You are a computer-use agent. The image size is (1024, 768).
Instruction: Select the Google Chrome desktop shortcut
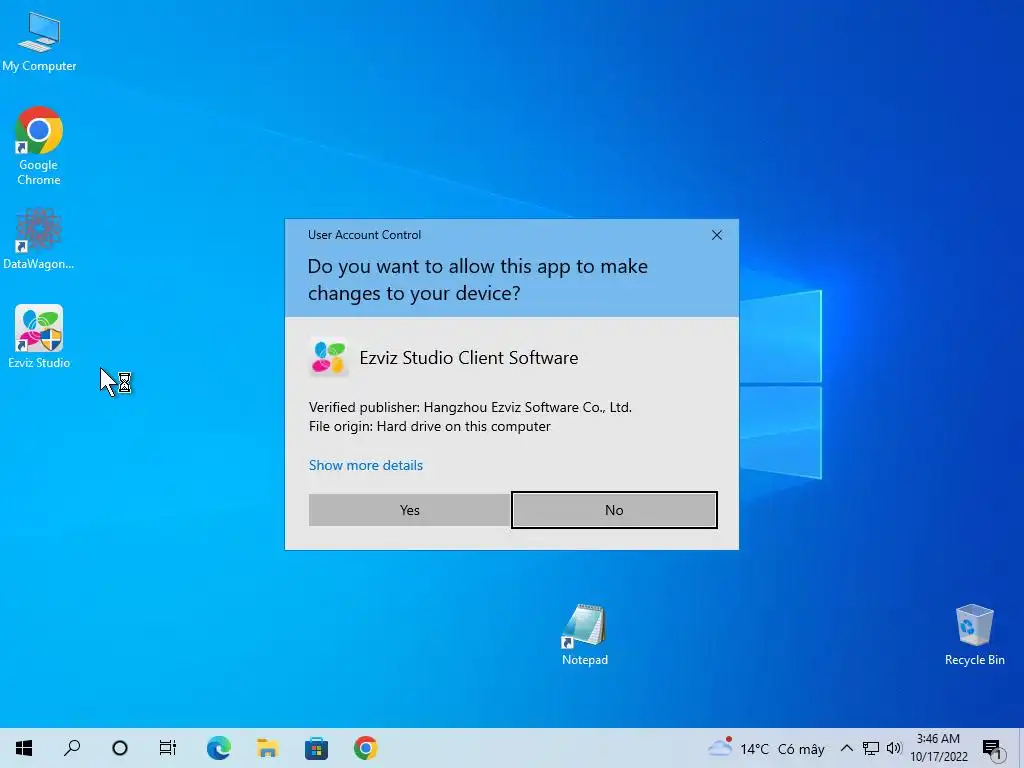(x=39, y=146)
